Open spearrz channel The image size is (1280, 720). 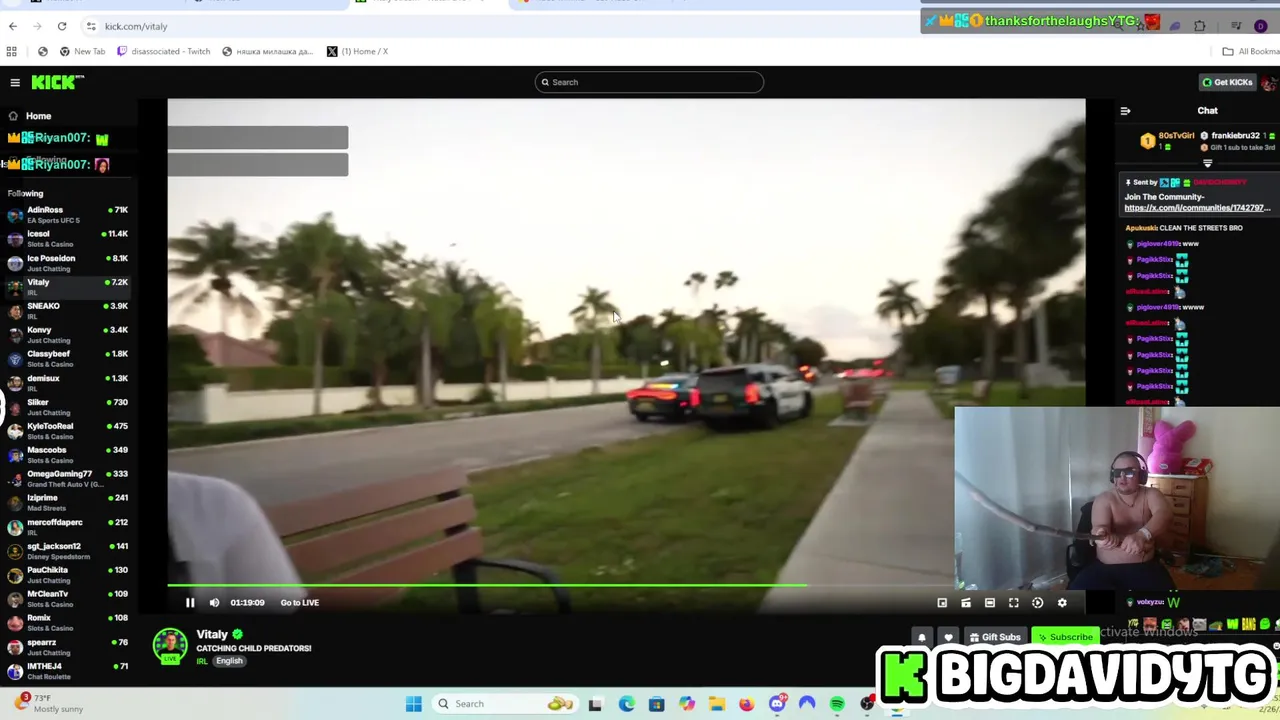[67, 646]
